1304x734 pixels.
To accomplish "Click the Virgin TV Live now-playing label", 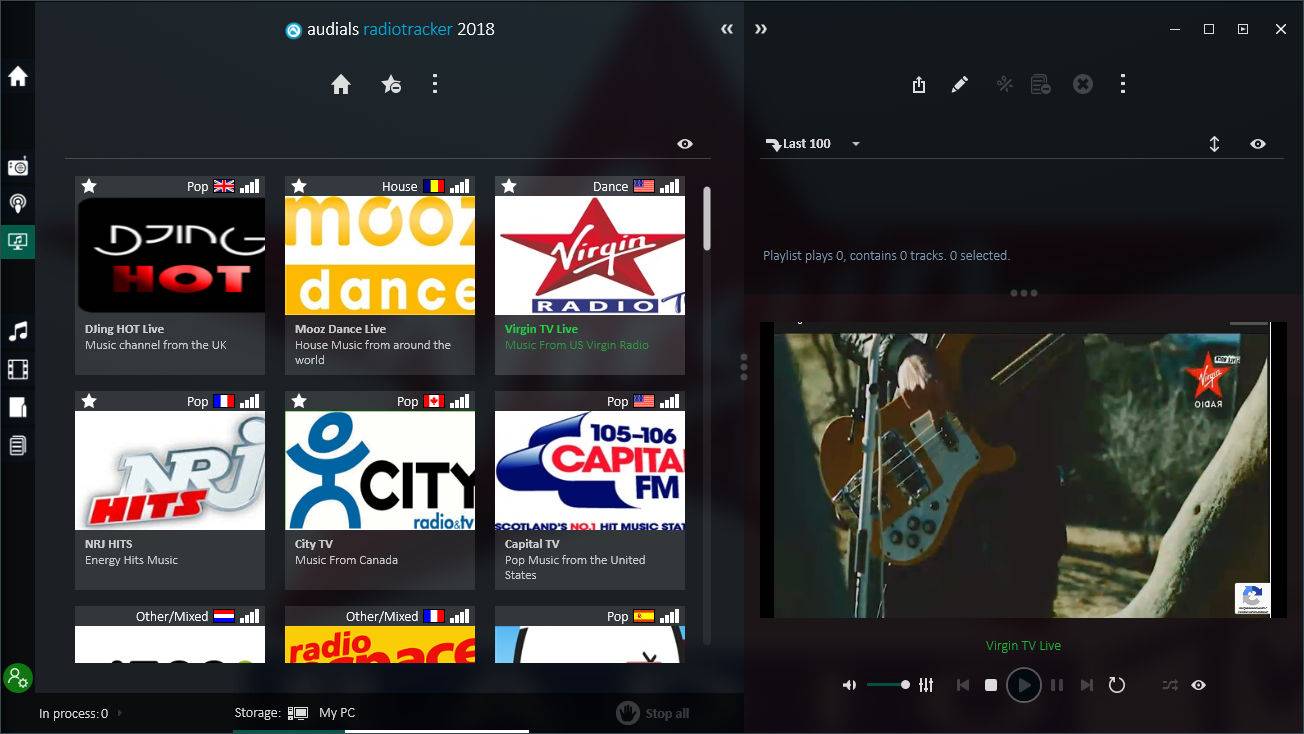I will click(x=1023, y=645).
